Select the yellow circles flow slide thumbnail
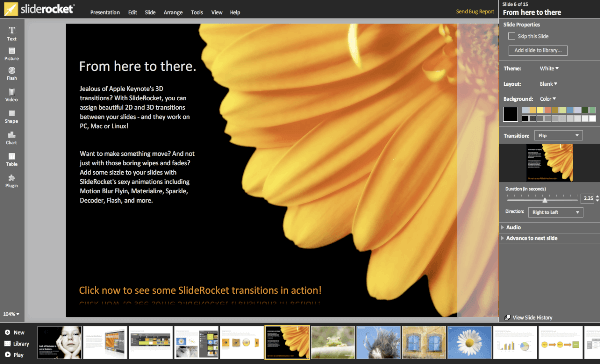 click(x=560, y=342)
